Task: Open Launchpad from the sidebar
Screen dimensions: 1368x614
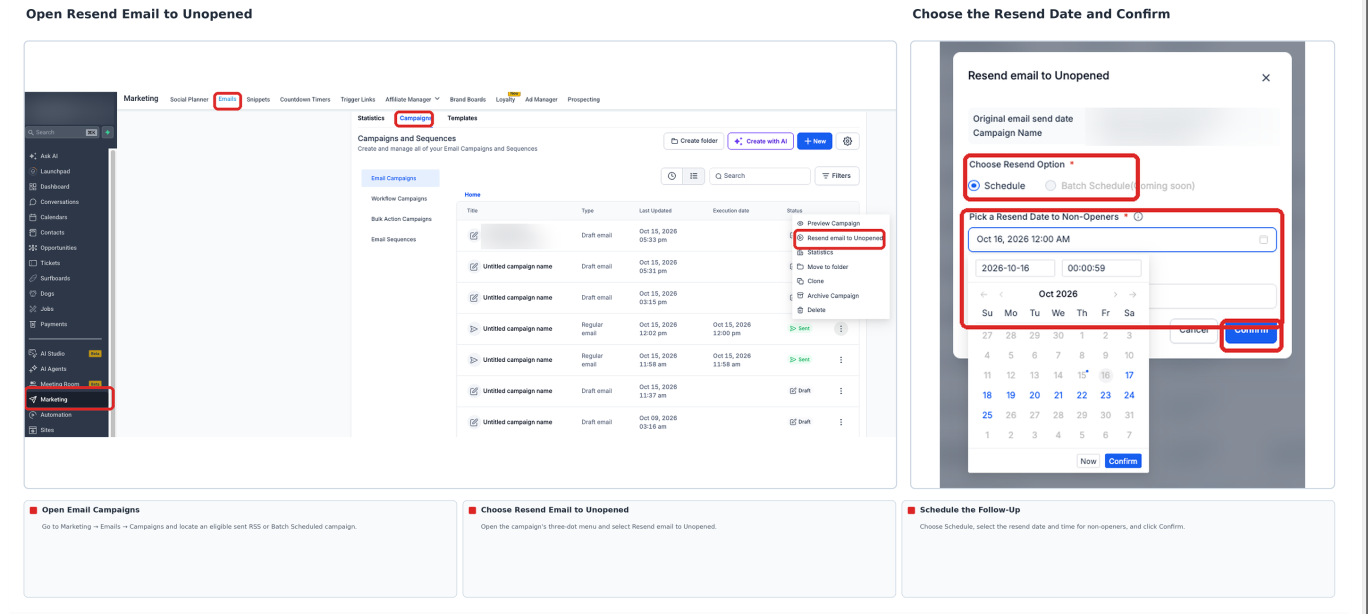Action: 54,171
